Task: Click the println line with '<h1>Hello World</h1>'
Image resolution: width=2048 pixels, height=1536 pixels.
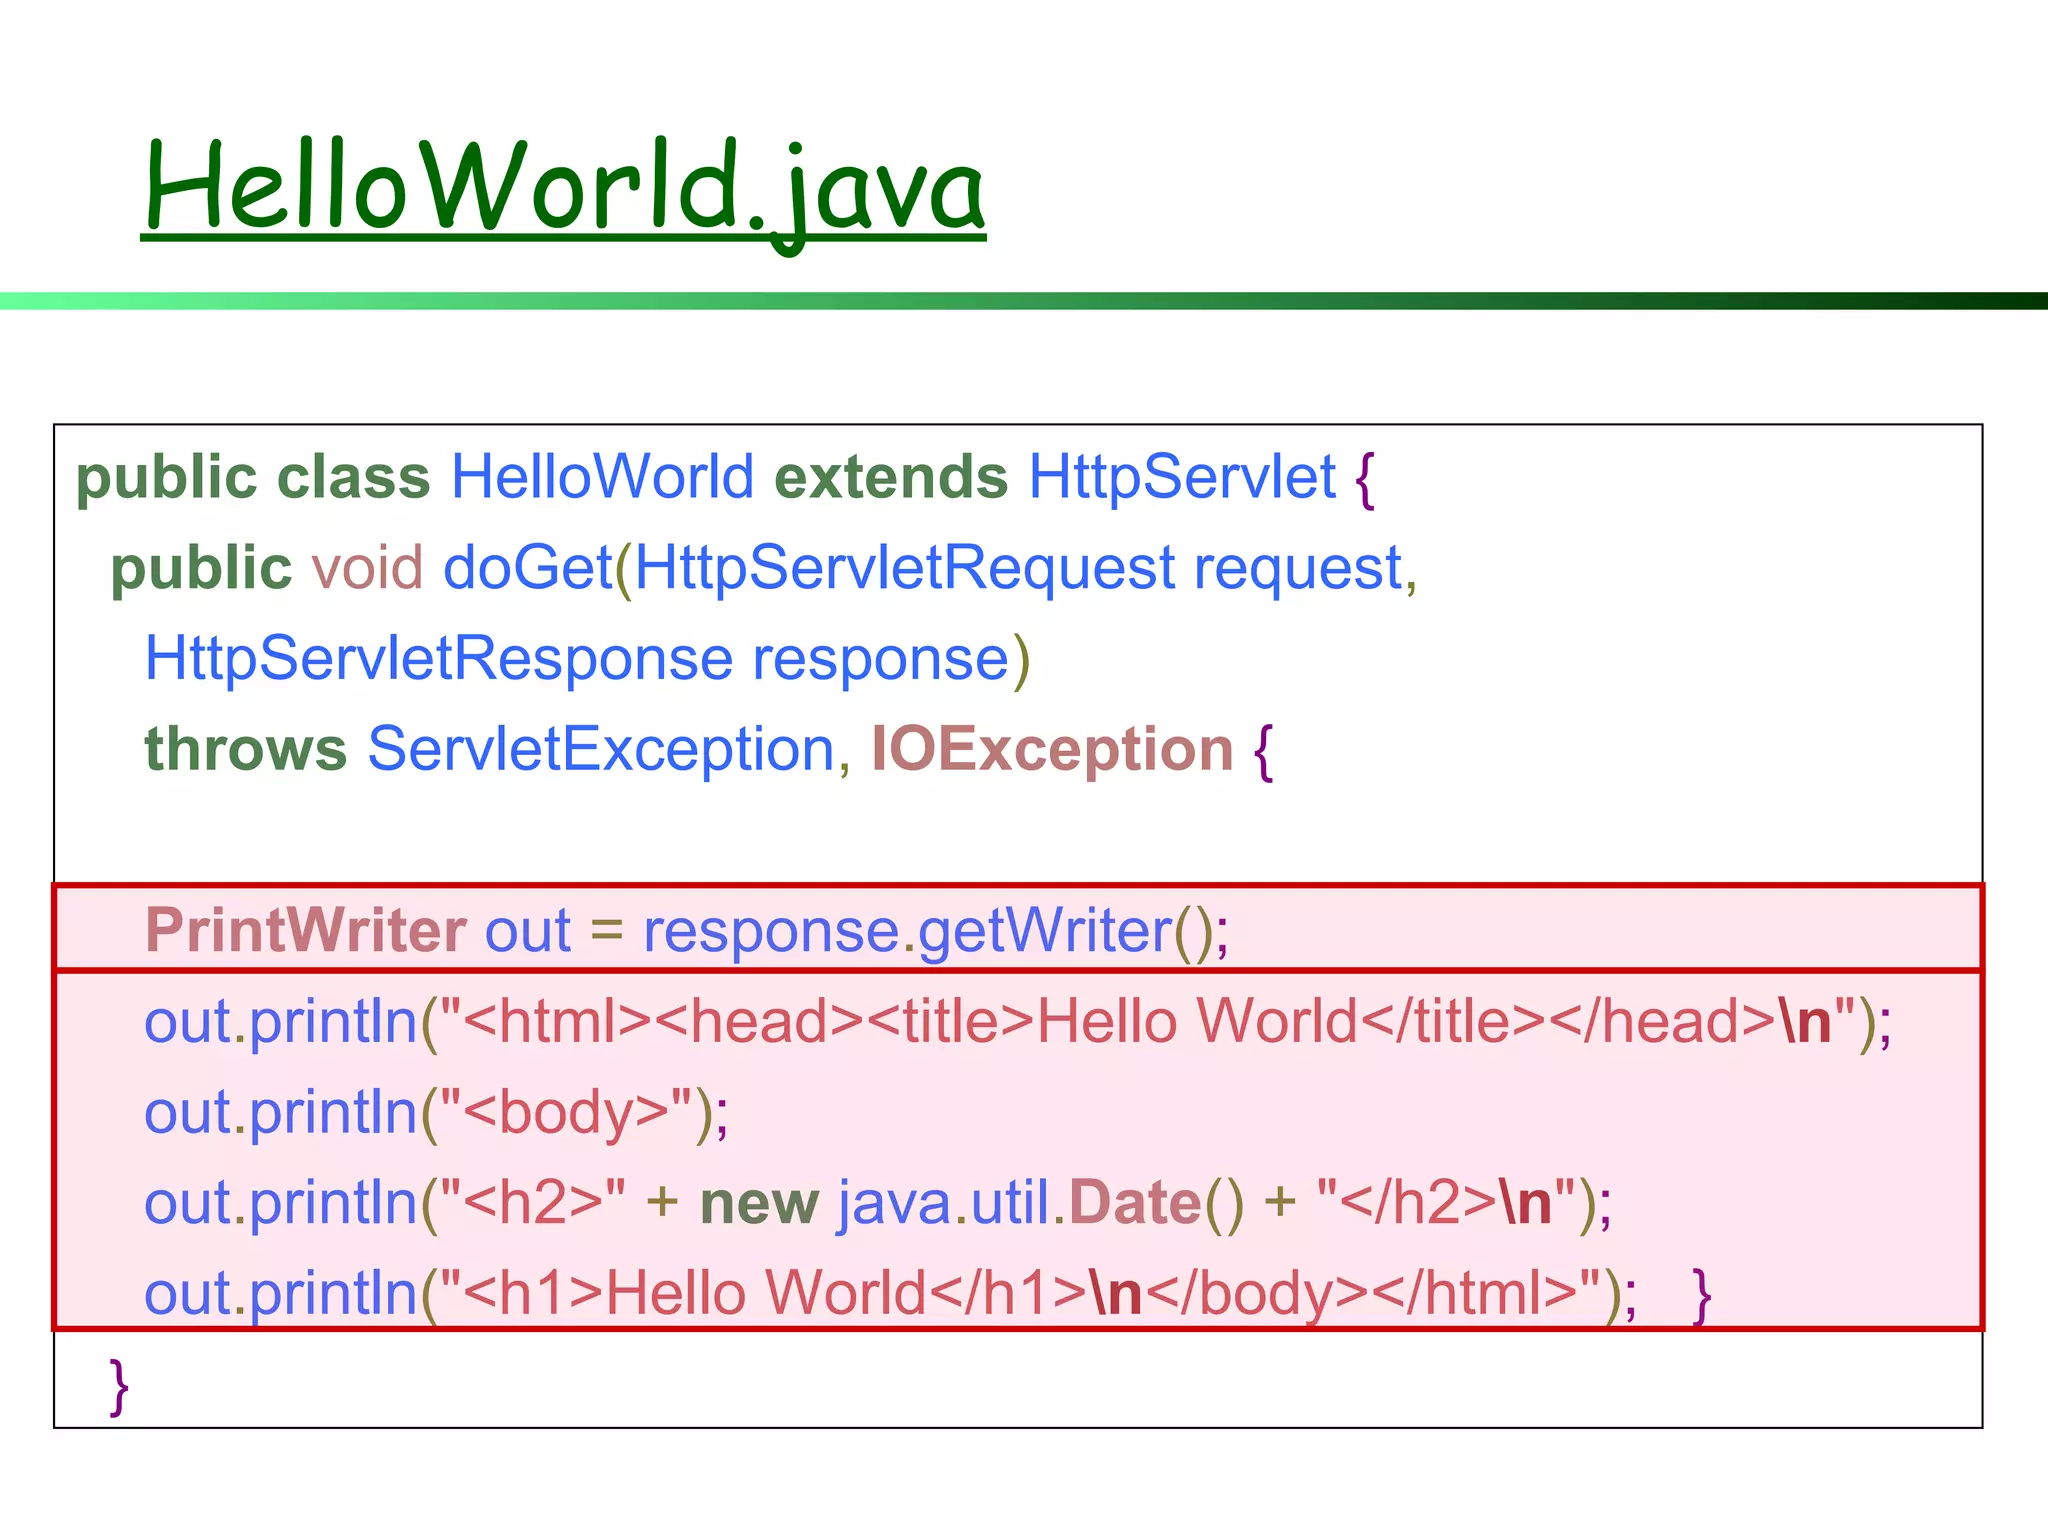Action: (x=891, y=1294)
